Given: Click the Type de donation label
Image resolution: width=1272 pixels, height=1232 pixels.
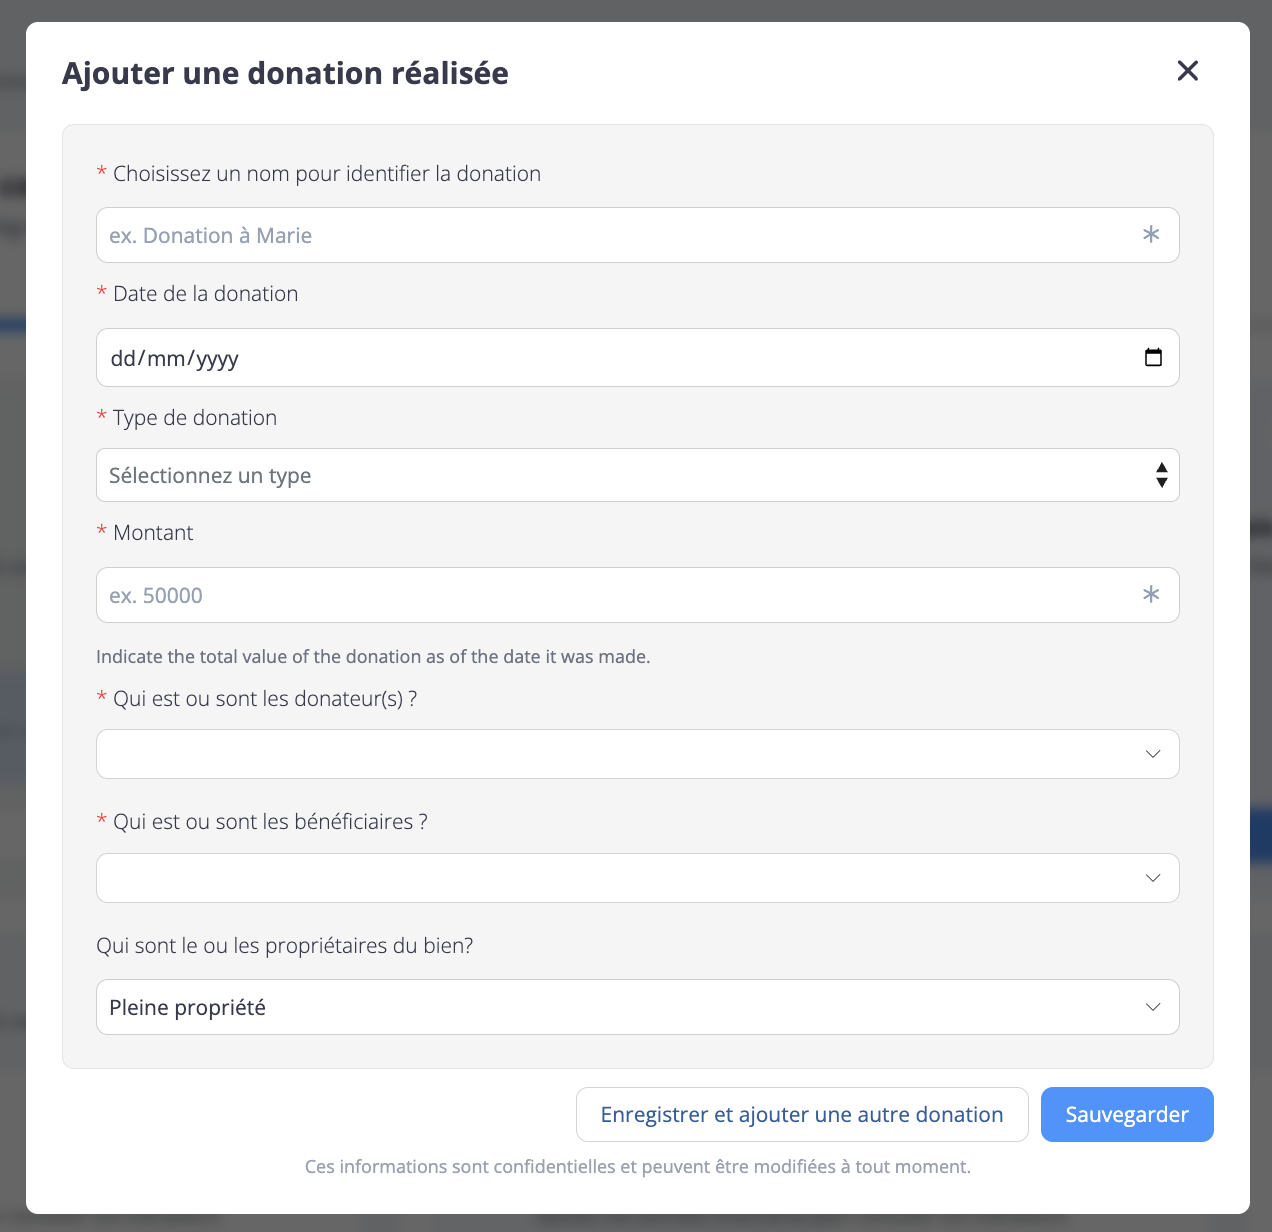Looking at the screenshot, I should pyautogui.click(x=194, y=418).
